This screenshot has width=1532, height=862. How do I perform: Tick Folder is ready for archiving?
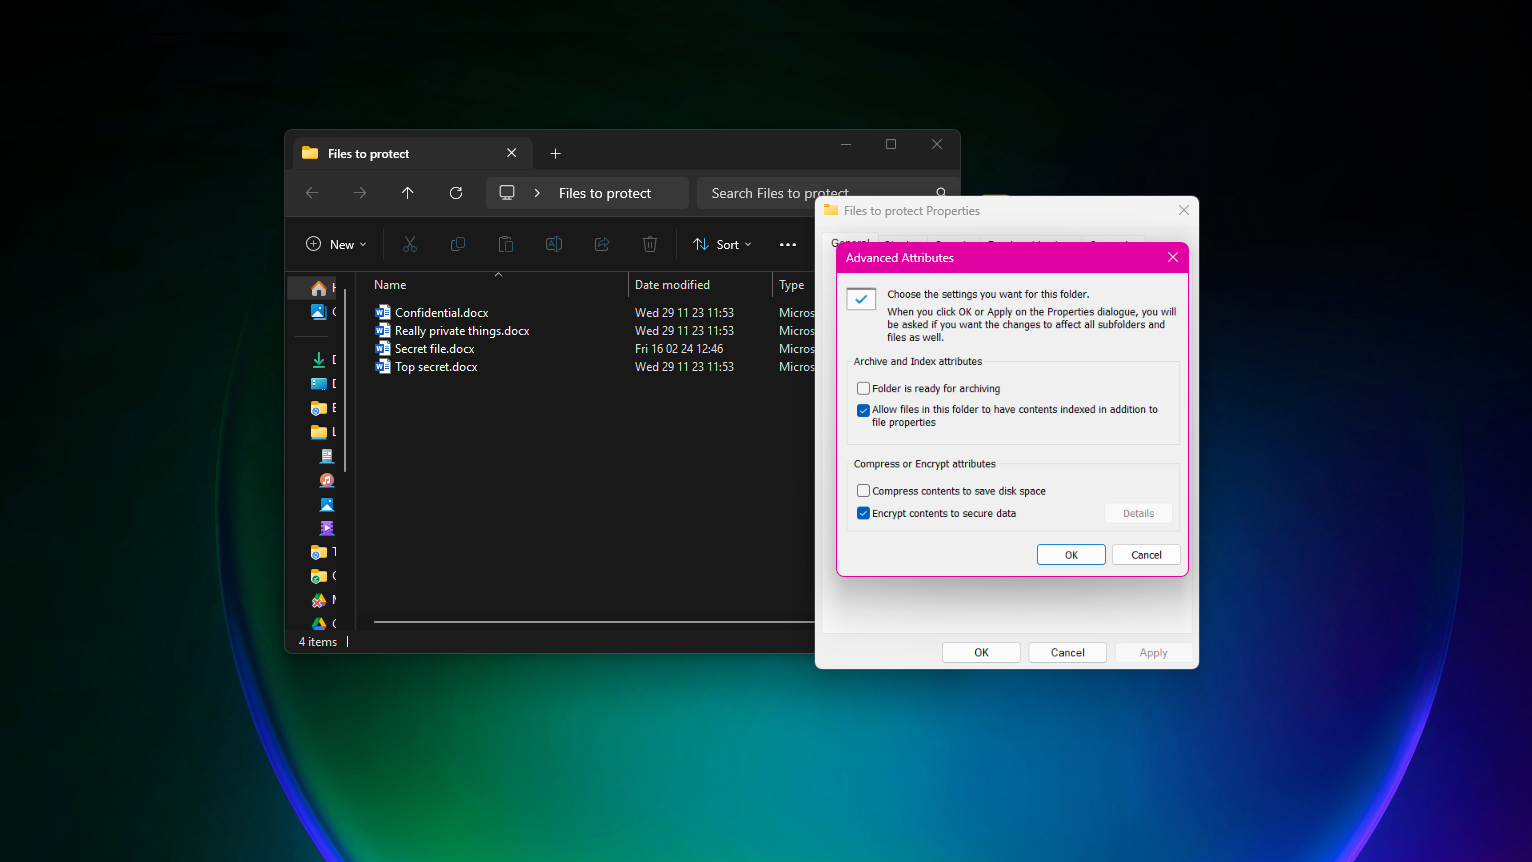tap(863, 388)
